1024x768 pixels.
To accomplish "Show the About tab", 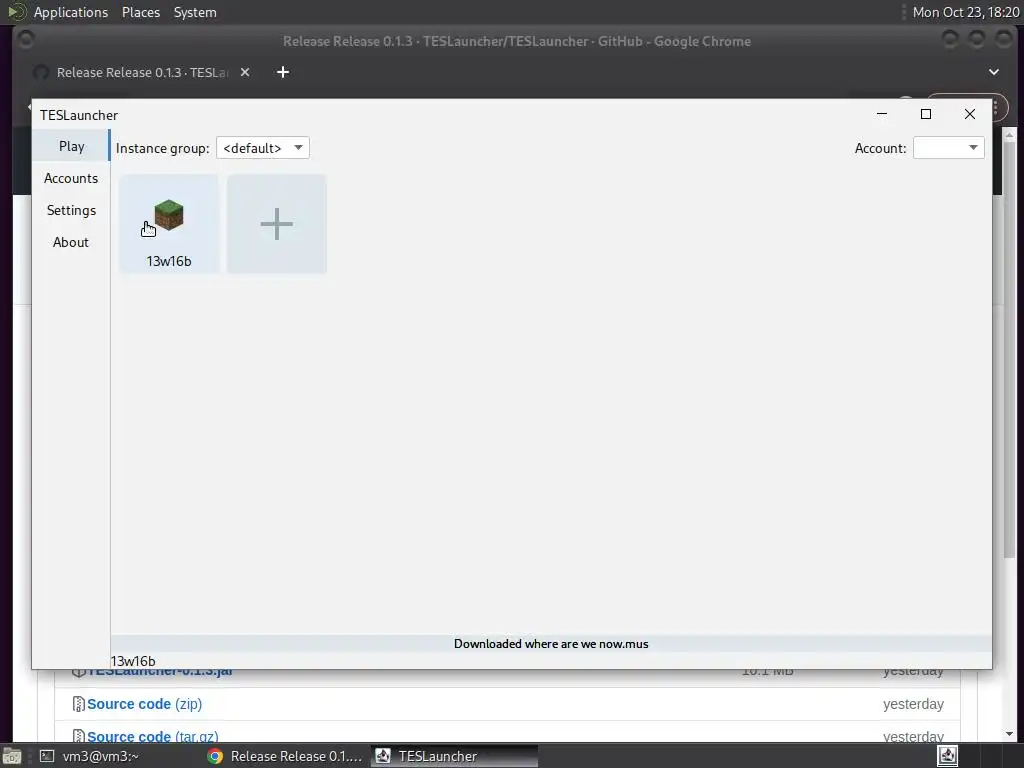I will (71, 242).
